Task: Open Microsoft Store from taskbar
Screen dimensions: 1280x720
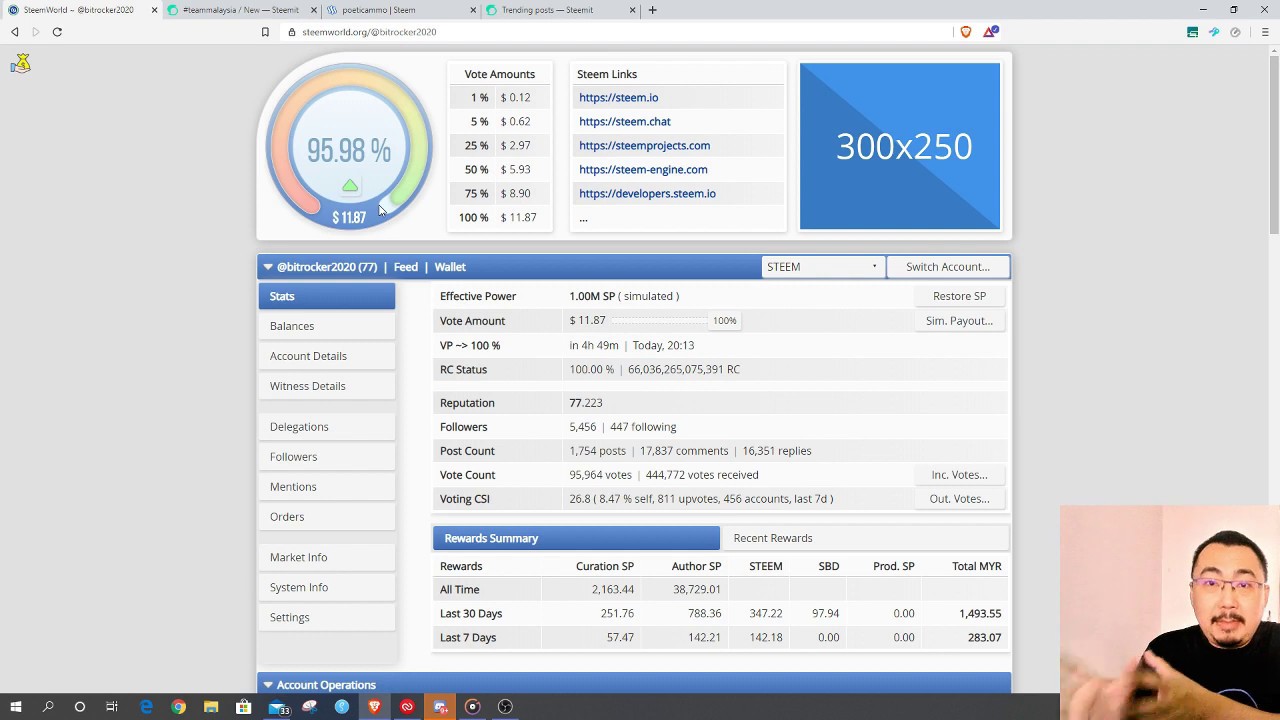Action: [243, 707]
